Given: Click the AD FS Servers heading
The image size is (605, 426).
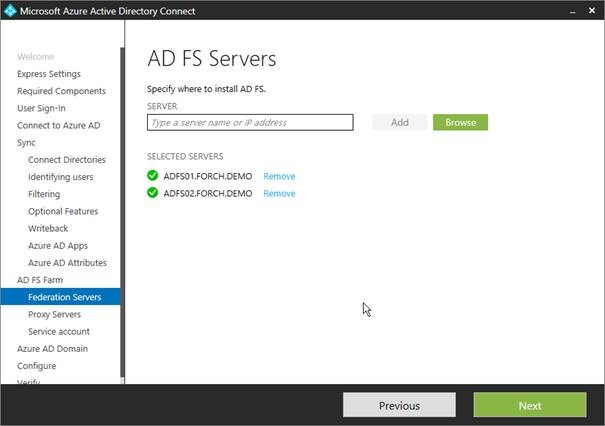Looking at the screenshot, I should point(212,59).
